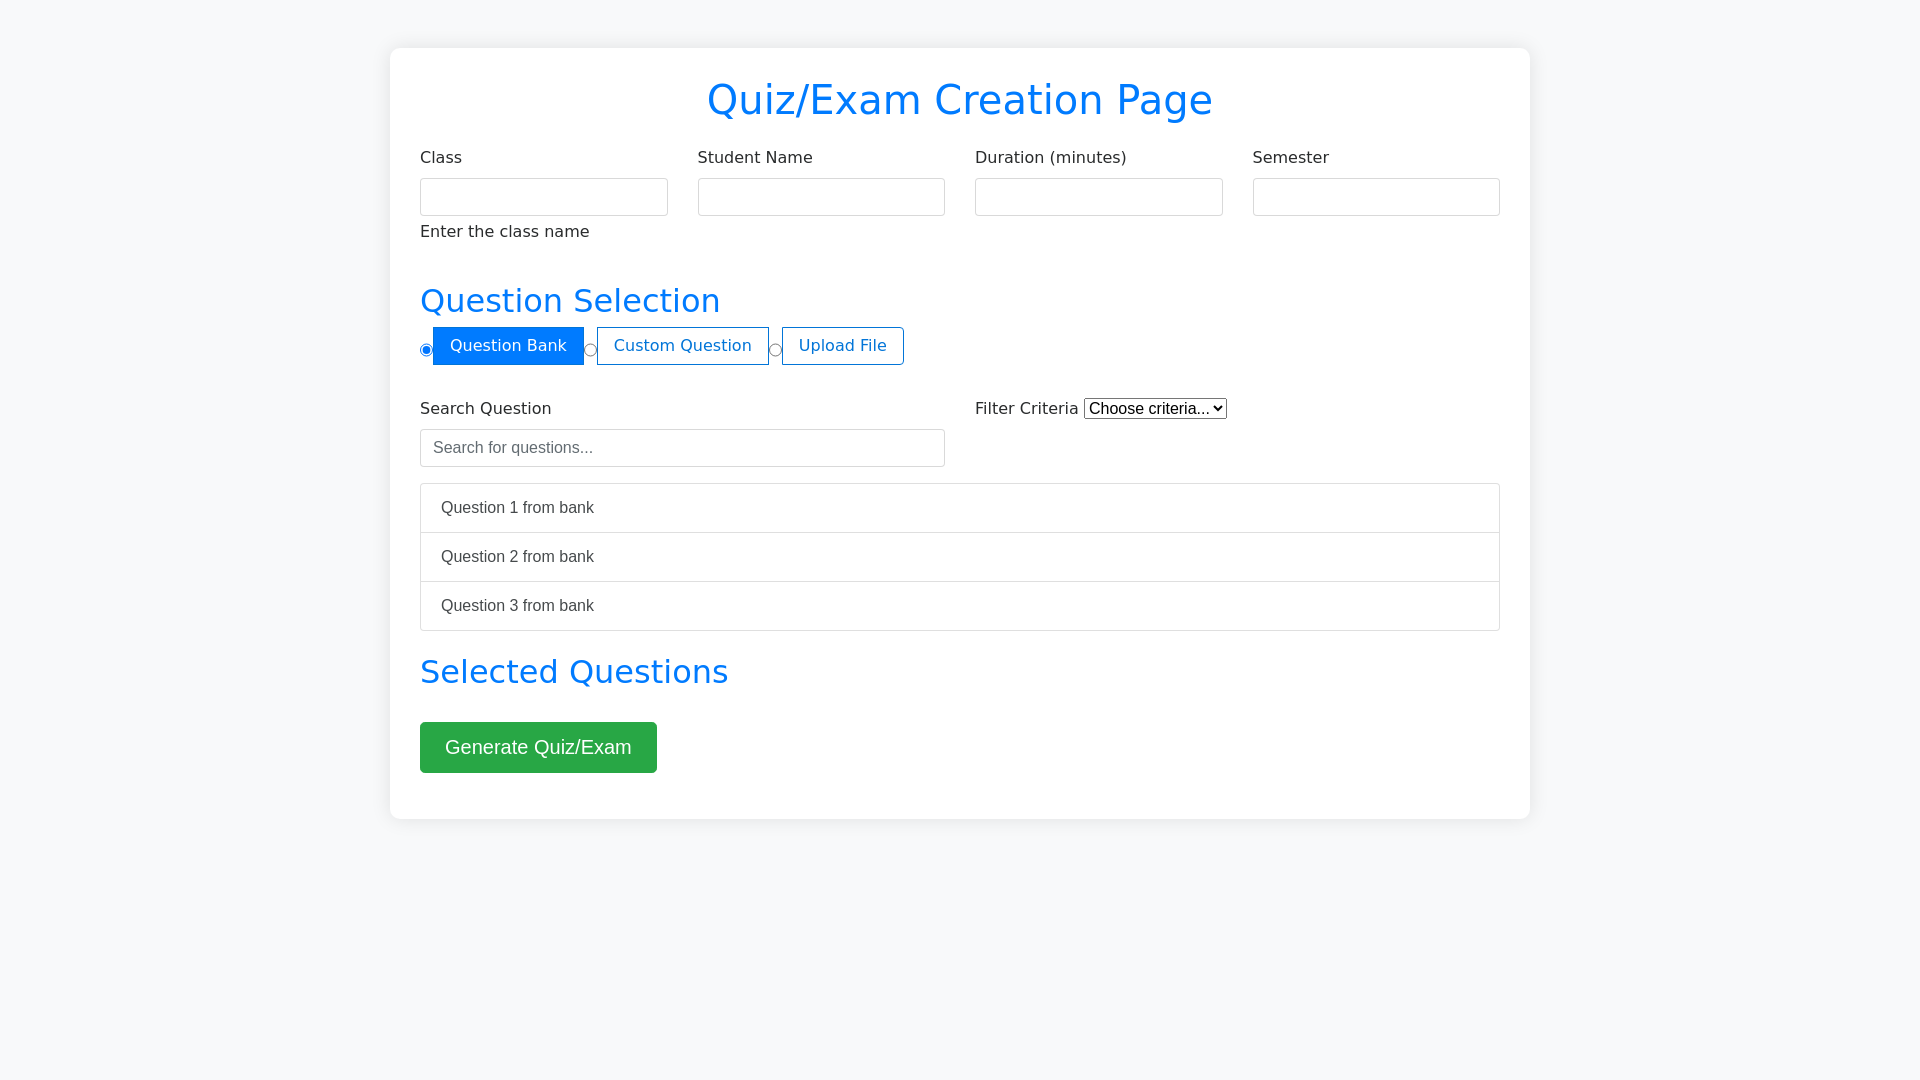Click the Class field label
Image resolution: width=1920 pixels, height=1080 pixels.
pyautogui.click(x=441, y=158)
